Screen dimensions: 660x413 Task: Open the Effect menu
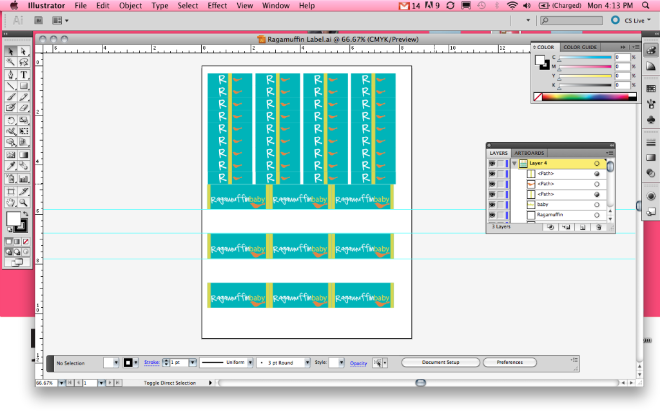coord(217,5)
